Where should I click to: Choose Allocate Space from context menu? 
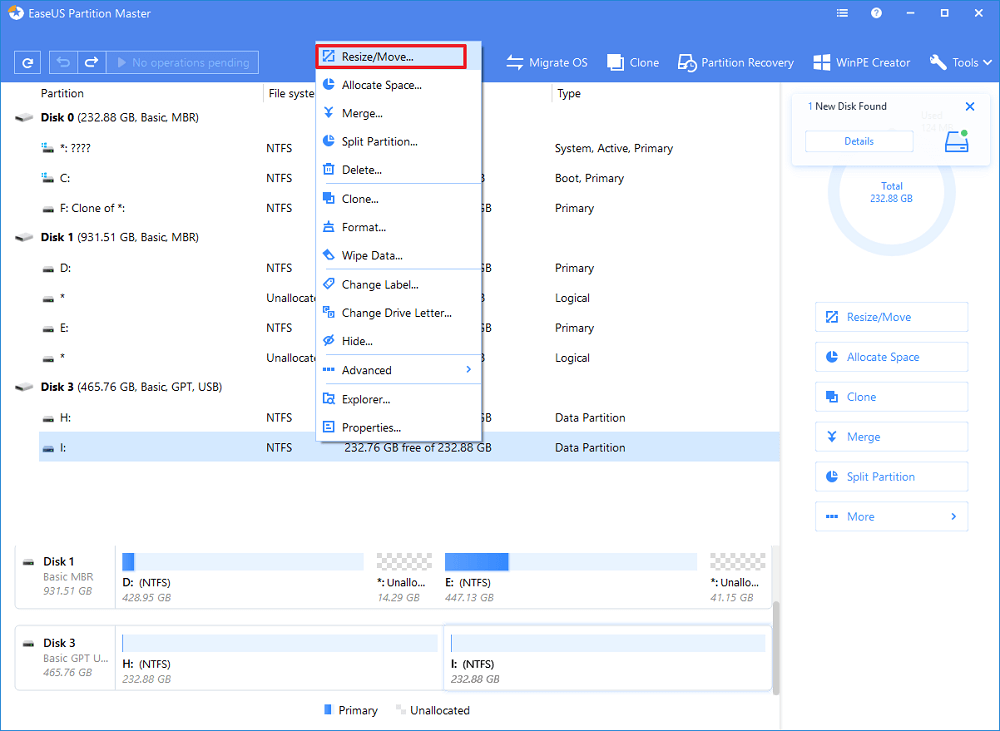tap(399, 85)
